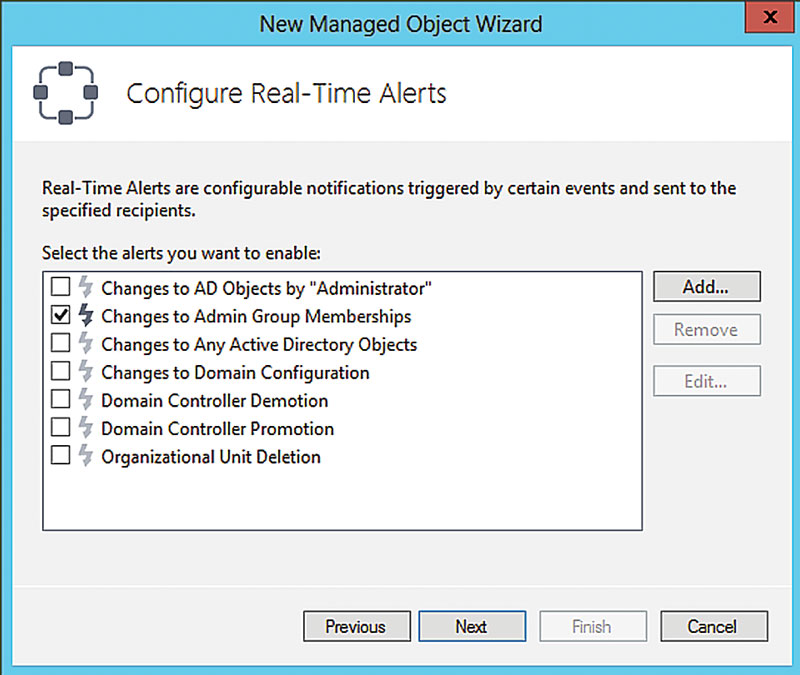The width and height of the screenshot is (800, 675).
Task: Click lightning icon beside Domain Controller Promotion
Action: [x=86, y=428]
